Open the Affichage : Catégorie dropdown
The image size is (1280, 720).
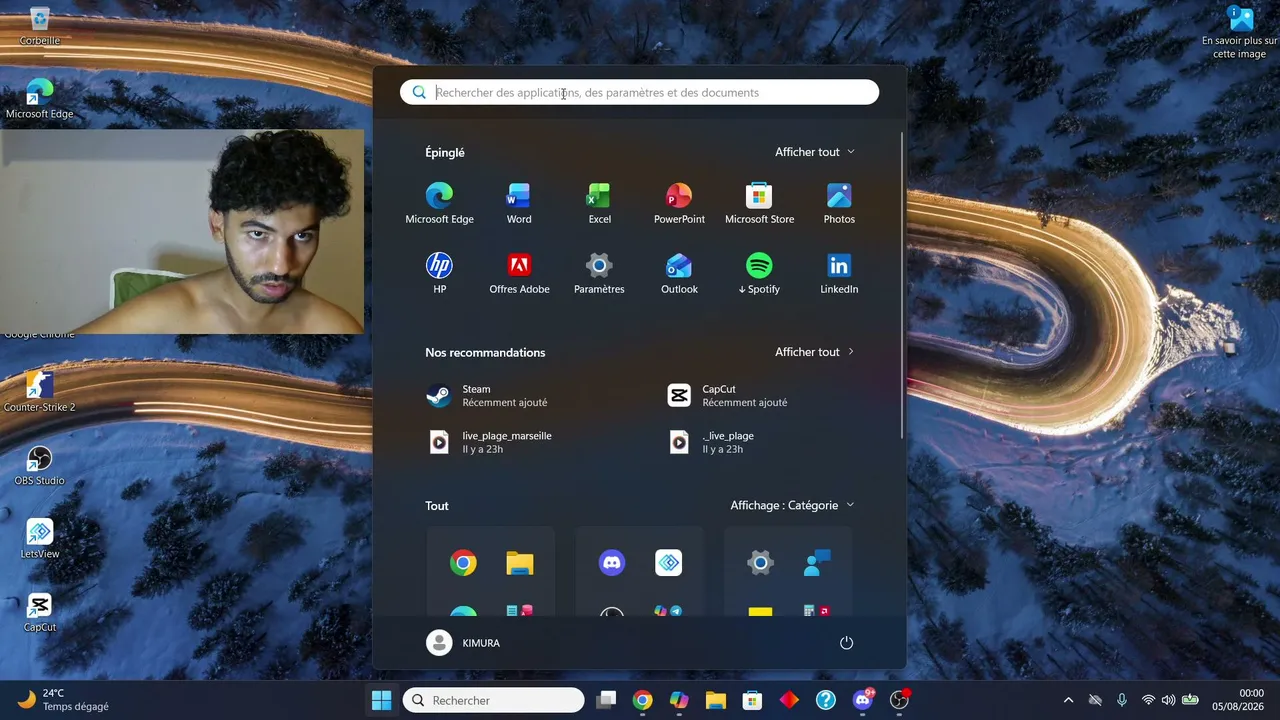(793, 505)
